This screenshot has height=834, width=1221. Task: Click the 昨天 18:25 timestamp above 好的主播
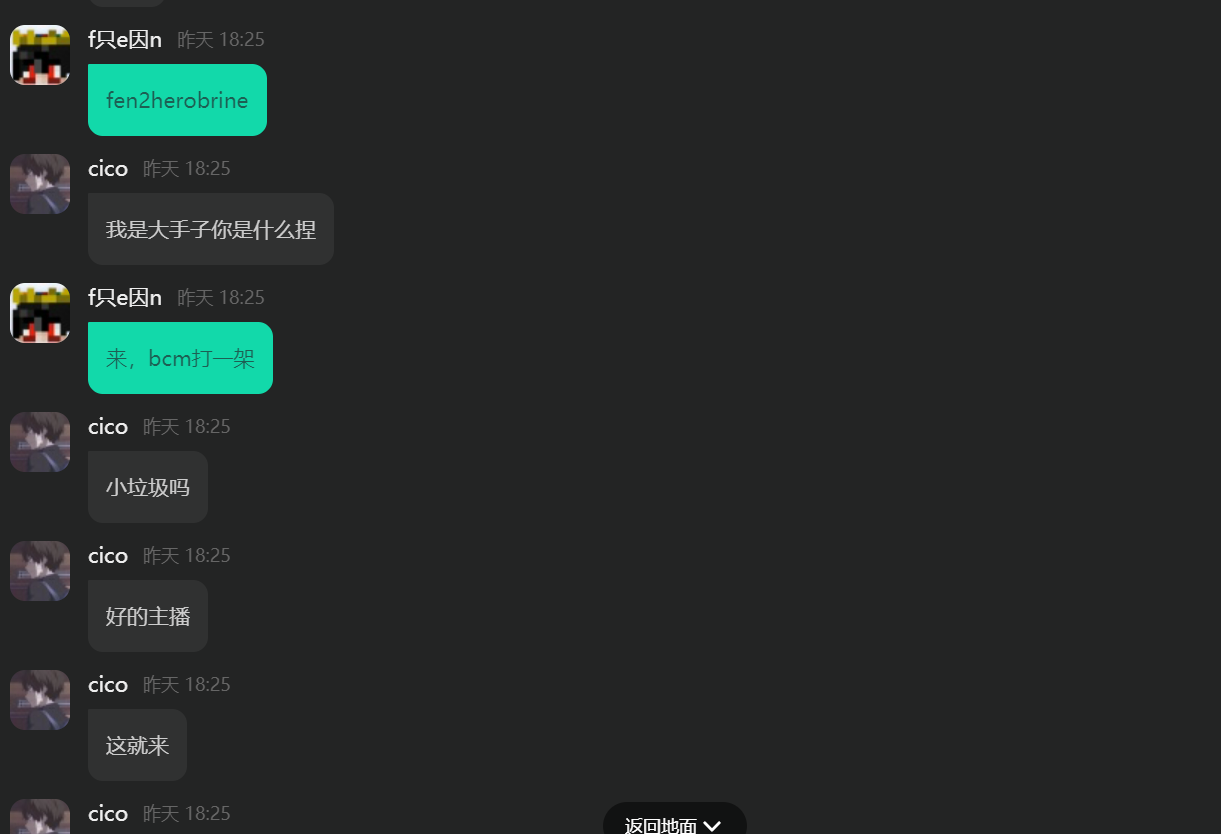[x=187, y=556]
